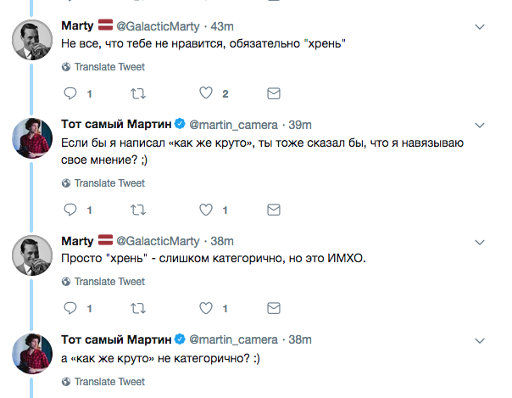Expand chevron menu on martin_camera's 38m tweet
The width and height of the screenshot is (512, 398).
(x=479, y=341)
